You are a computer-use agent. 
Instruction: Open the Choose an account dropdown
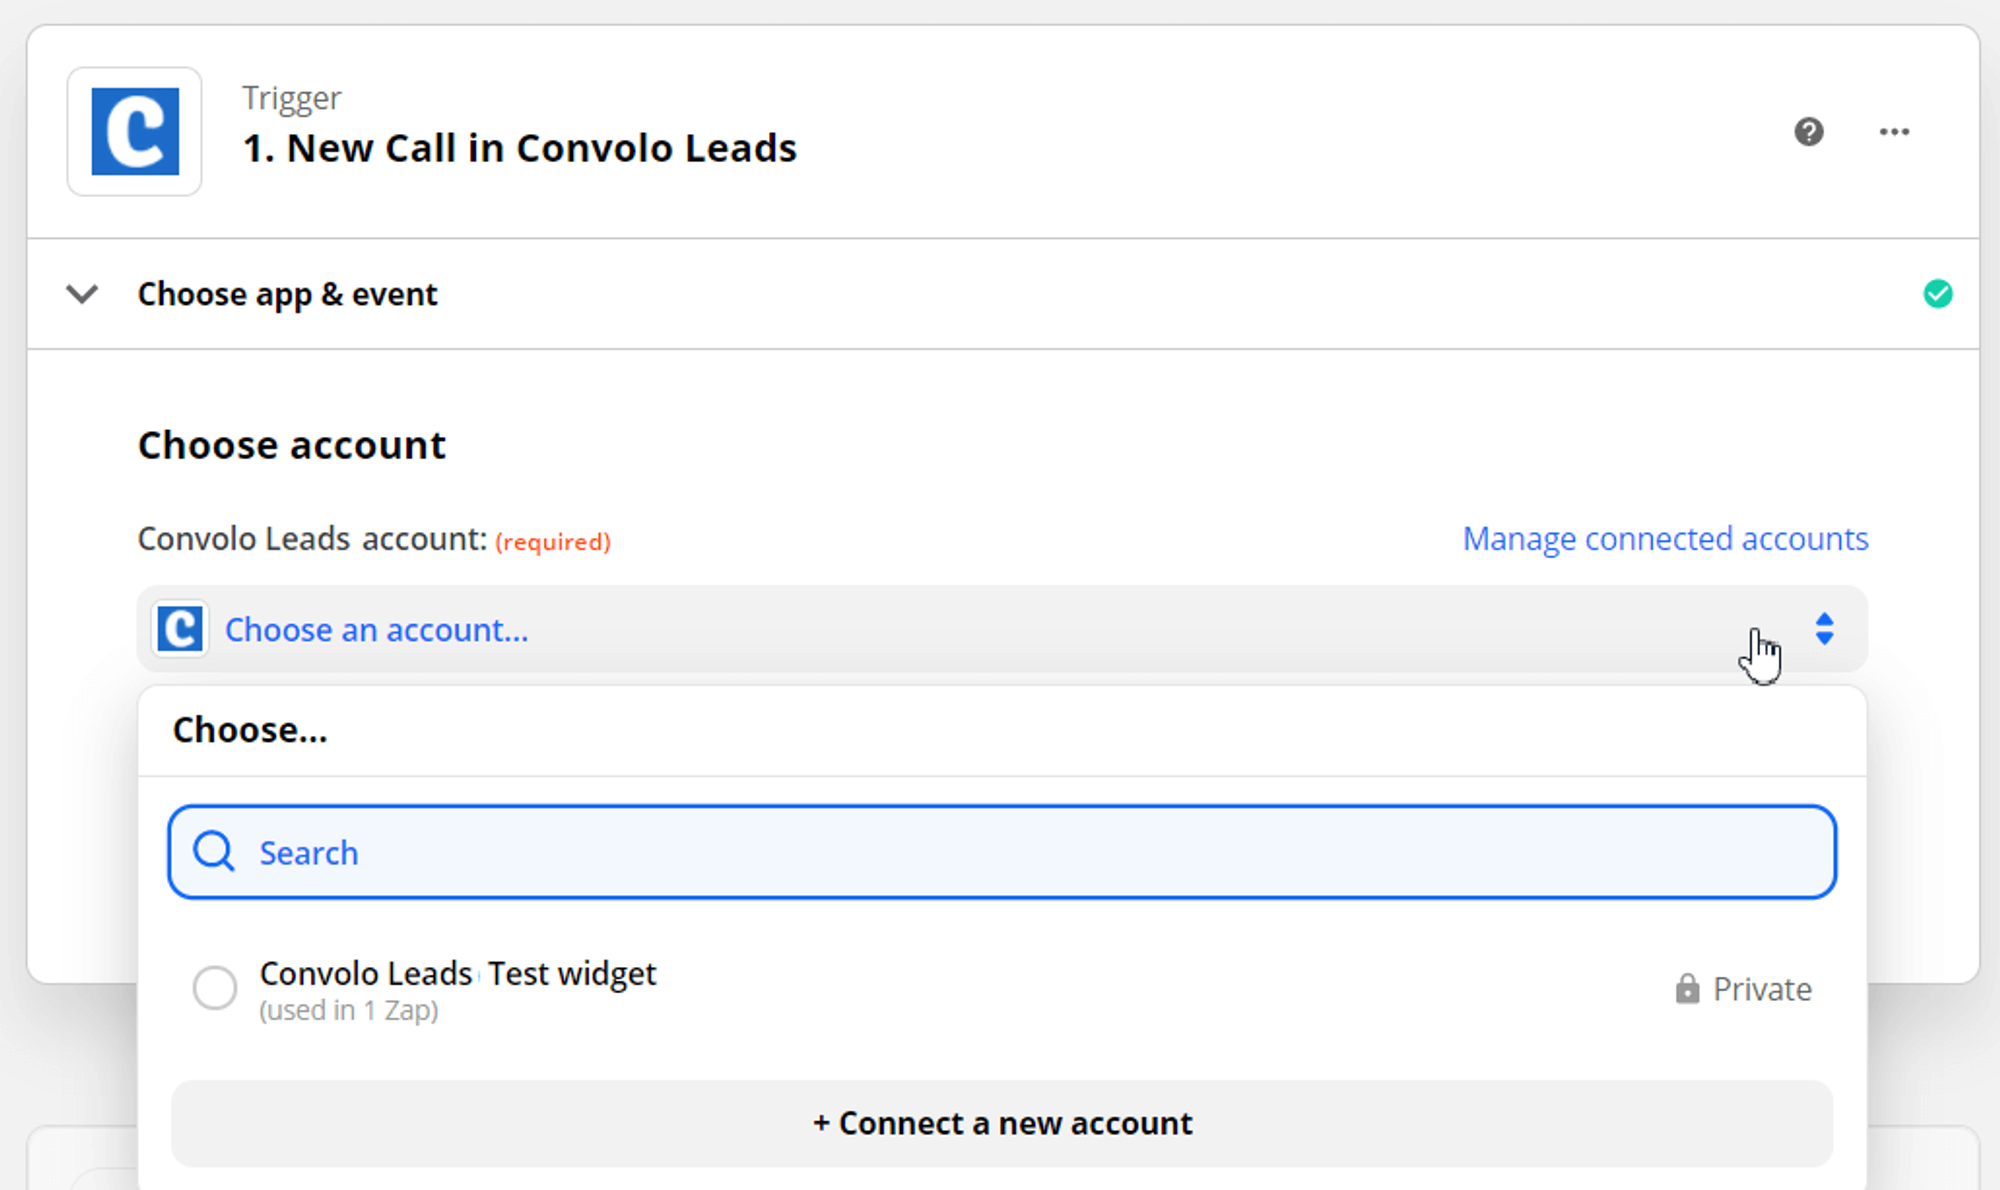tap(1002, 629)
